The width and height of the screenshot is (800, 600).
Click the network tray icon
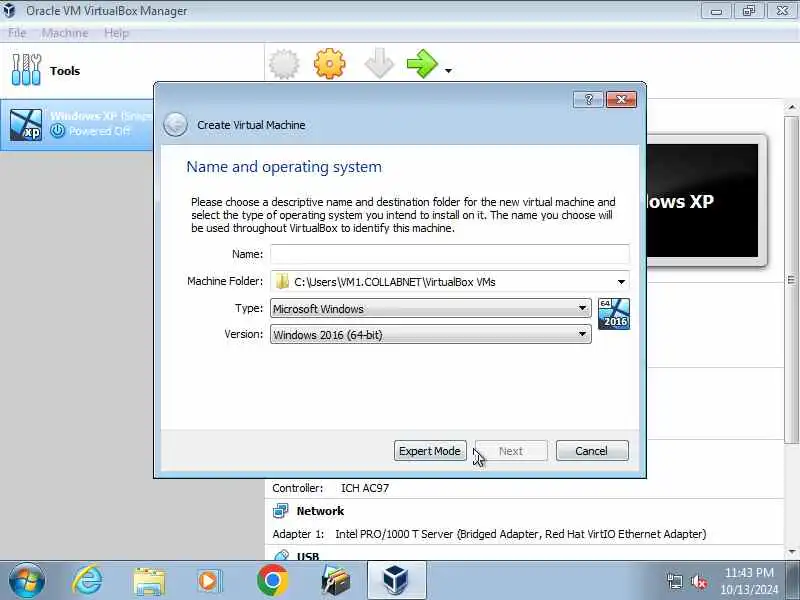click(x=675, y=581)
